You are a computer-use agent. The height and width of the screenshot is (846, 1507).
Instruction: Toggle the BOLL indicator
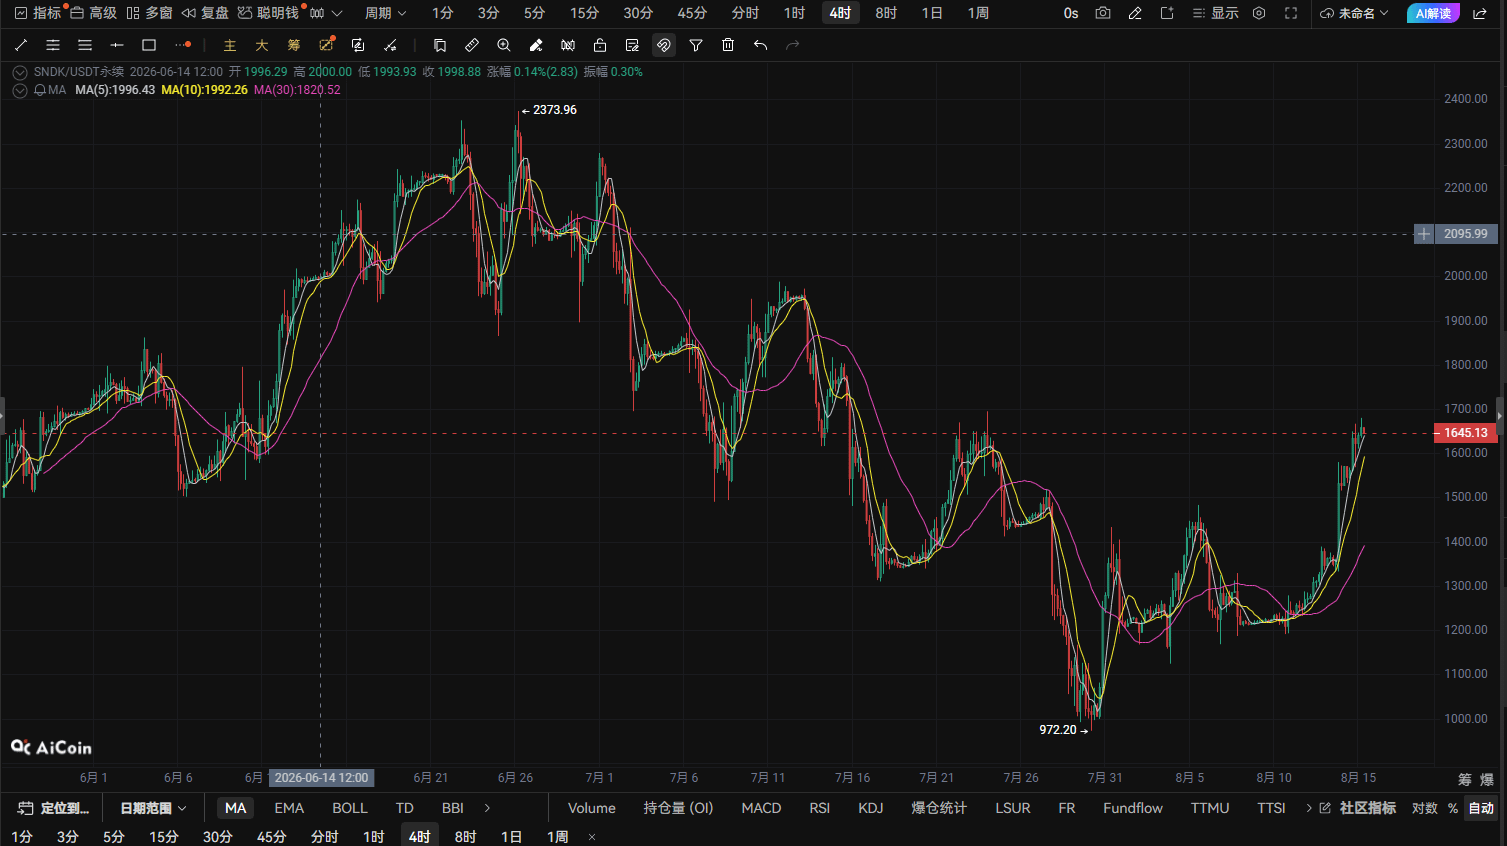[350, 808]
